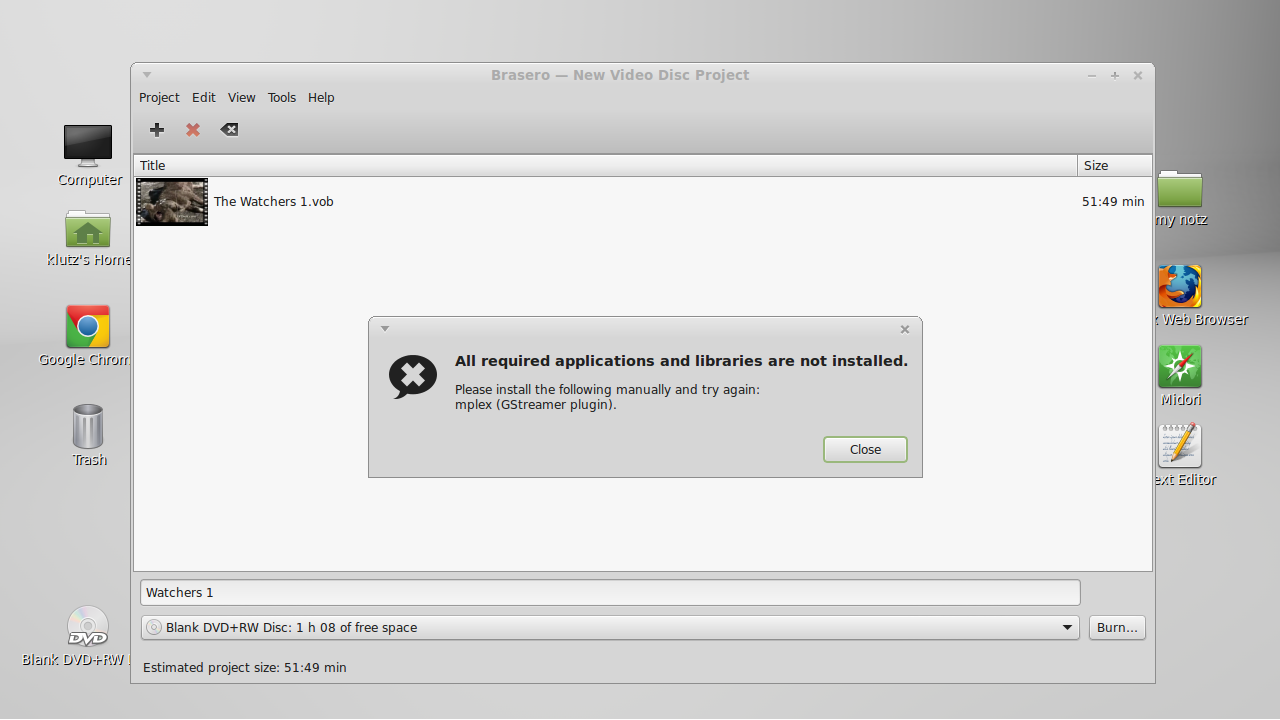This screenshot has width=1280, height=720.
Task: Select the Watchers 1.vob video thumbnail
Action: pos(172,202)
